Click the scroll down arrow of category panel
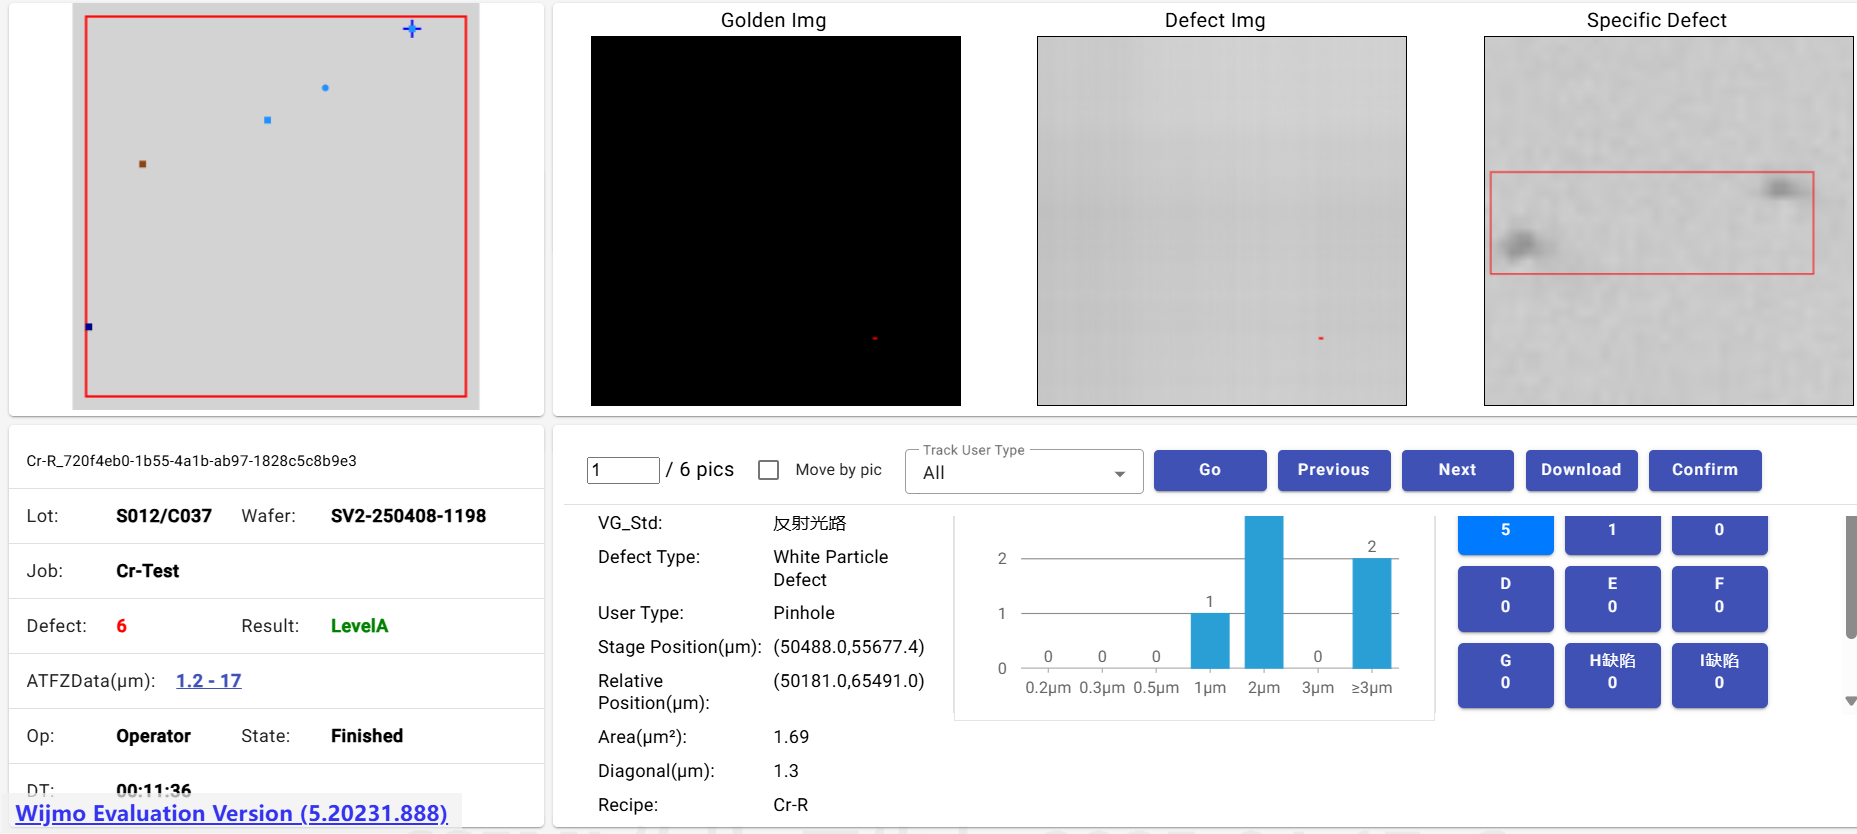 click(x=1850, y=701)
